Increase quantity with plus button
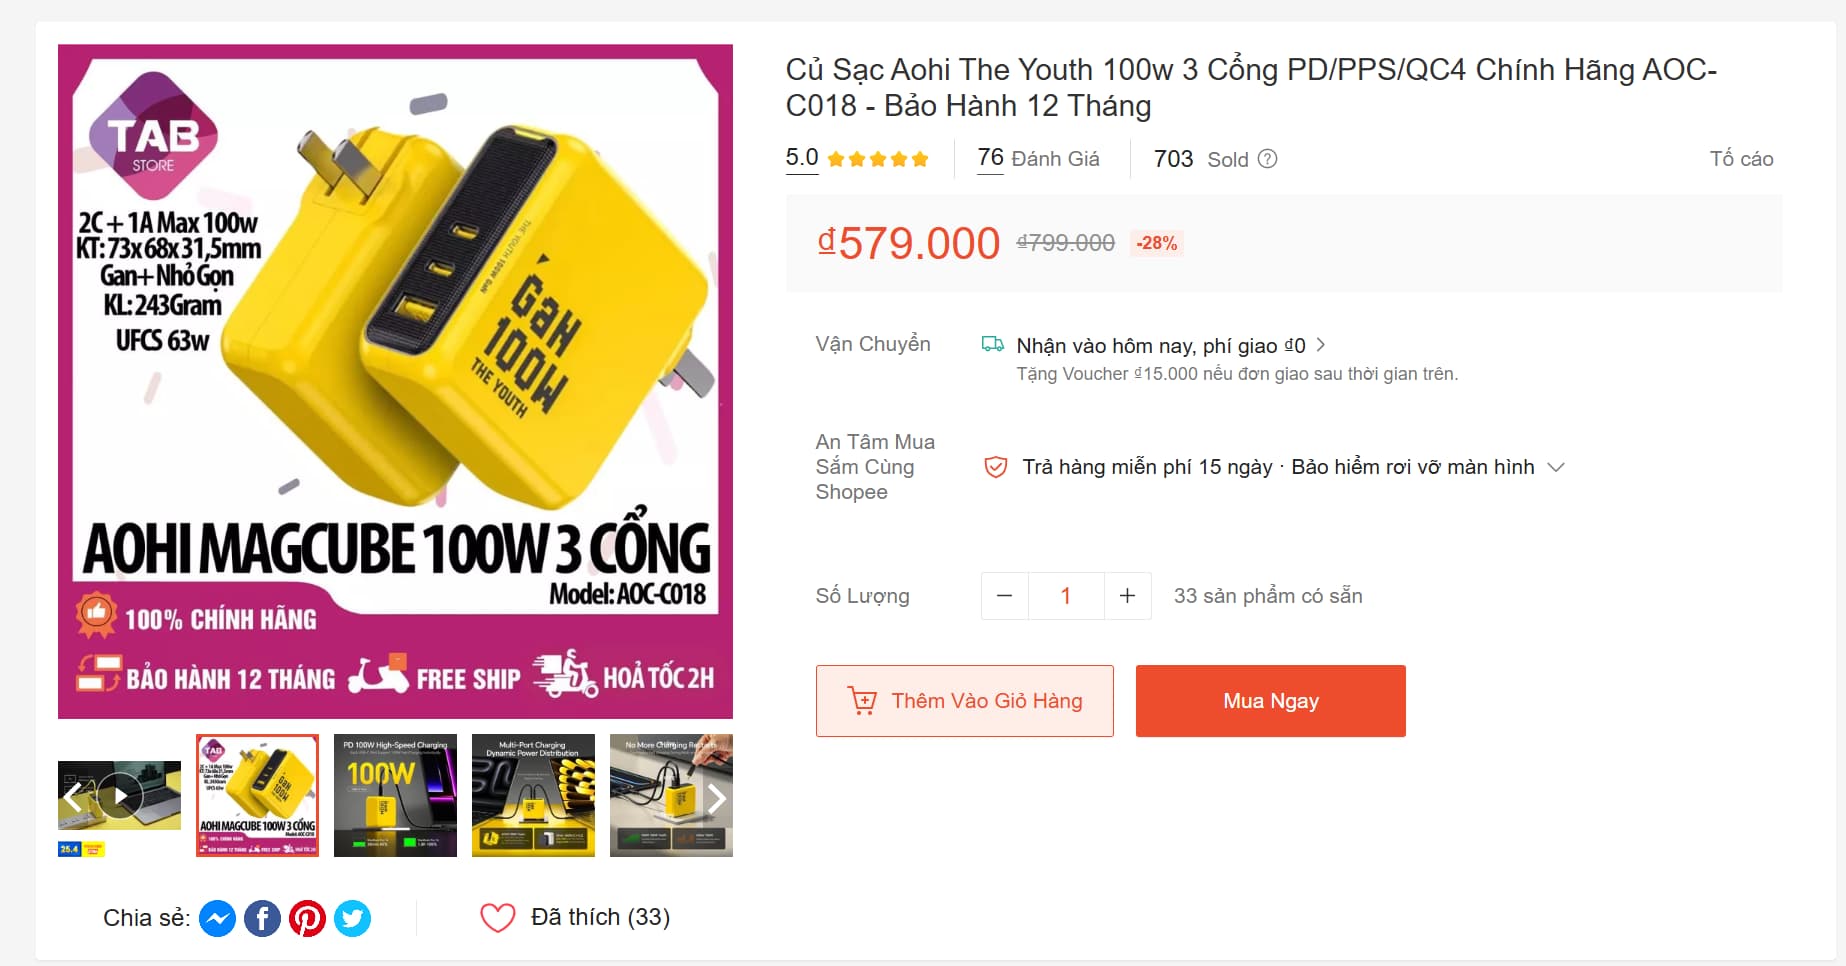1846x966 pixels. coord(1127,596)
